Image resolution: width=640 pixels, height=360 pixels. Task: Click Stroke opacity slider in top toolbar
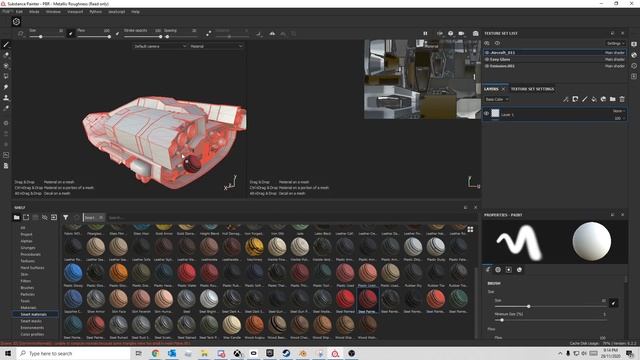[x=143, y=37]
